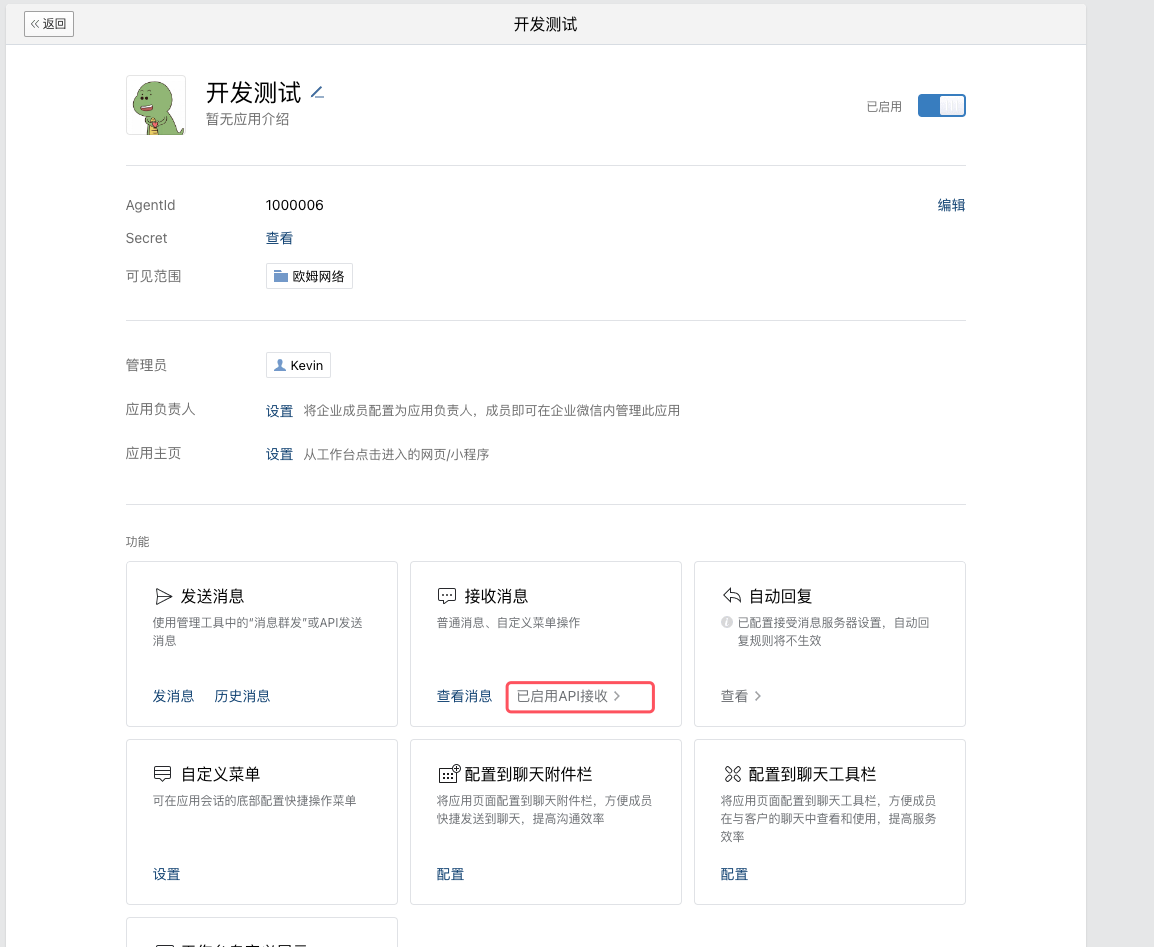
Task: Click the AgentId value 1000006
Action: tap(294, 205)
